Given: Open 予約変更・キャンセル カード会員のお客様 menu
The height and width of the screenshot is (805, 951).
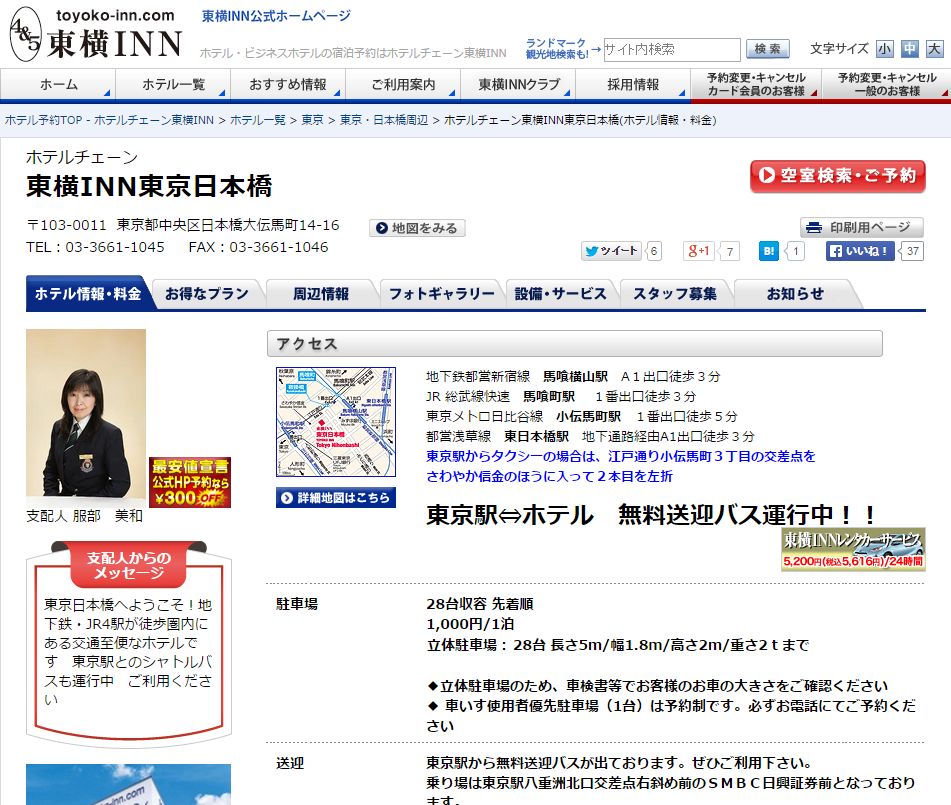Looking at the screenshot, I should [756, 84].
